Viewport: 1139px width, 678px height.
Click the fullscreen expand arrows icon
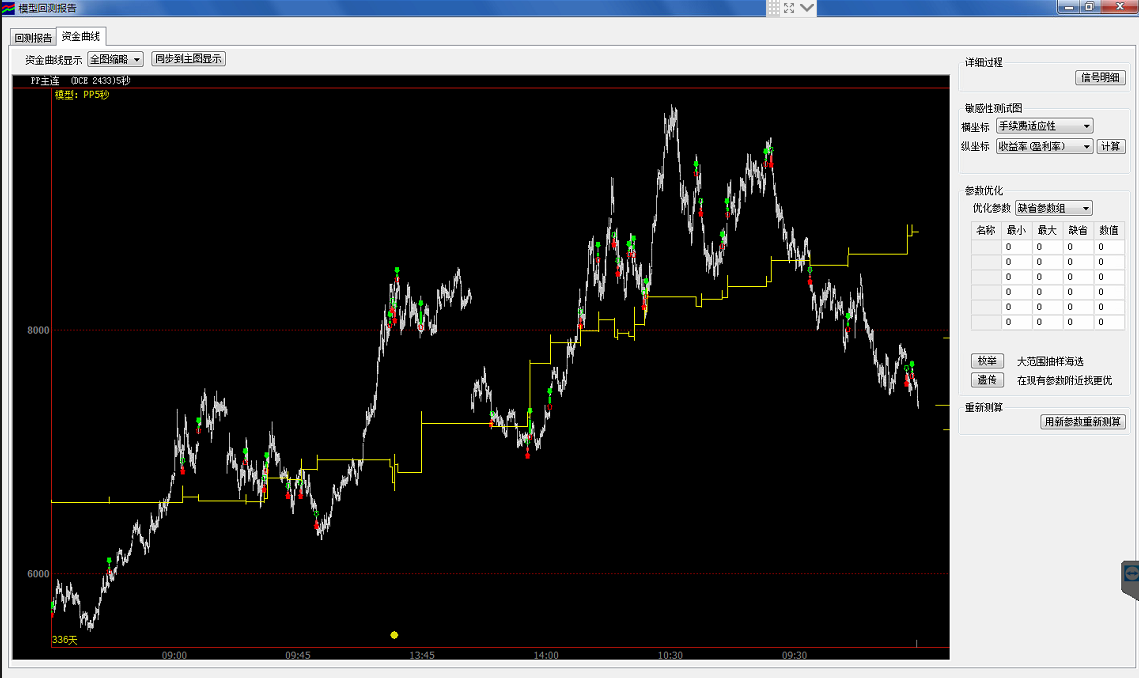789,8
